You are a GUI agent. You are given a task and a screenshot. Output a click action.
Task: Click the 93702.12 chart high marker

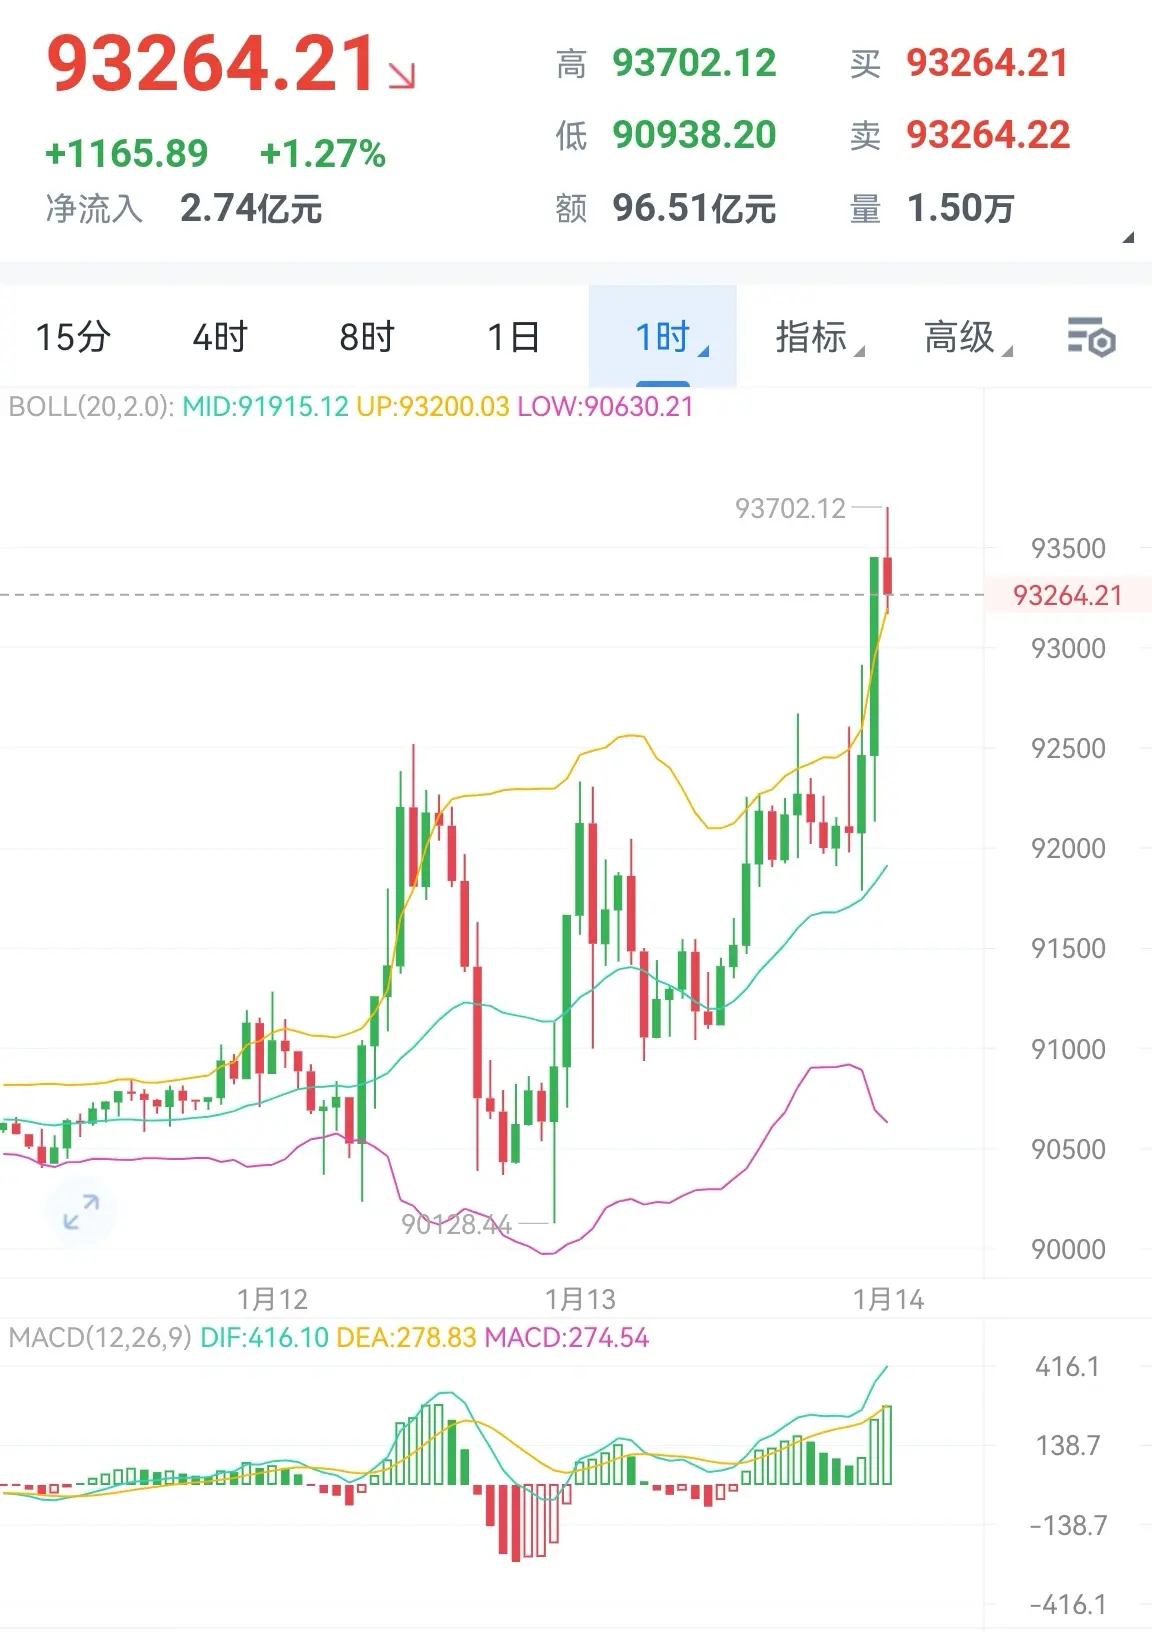tap(790, 509)
